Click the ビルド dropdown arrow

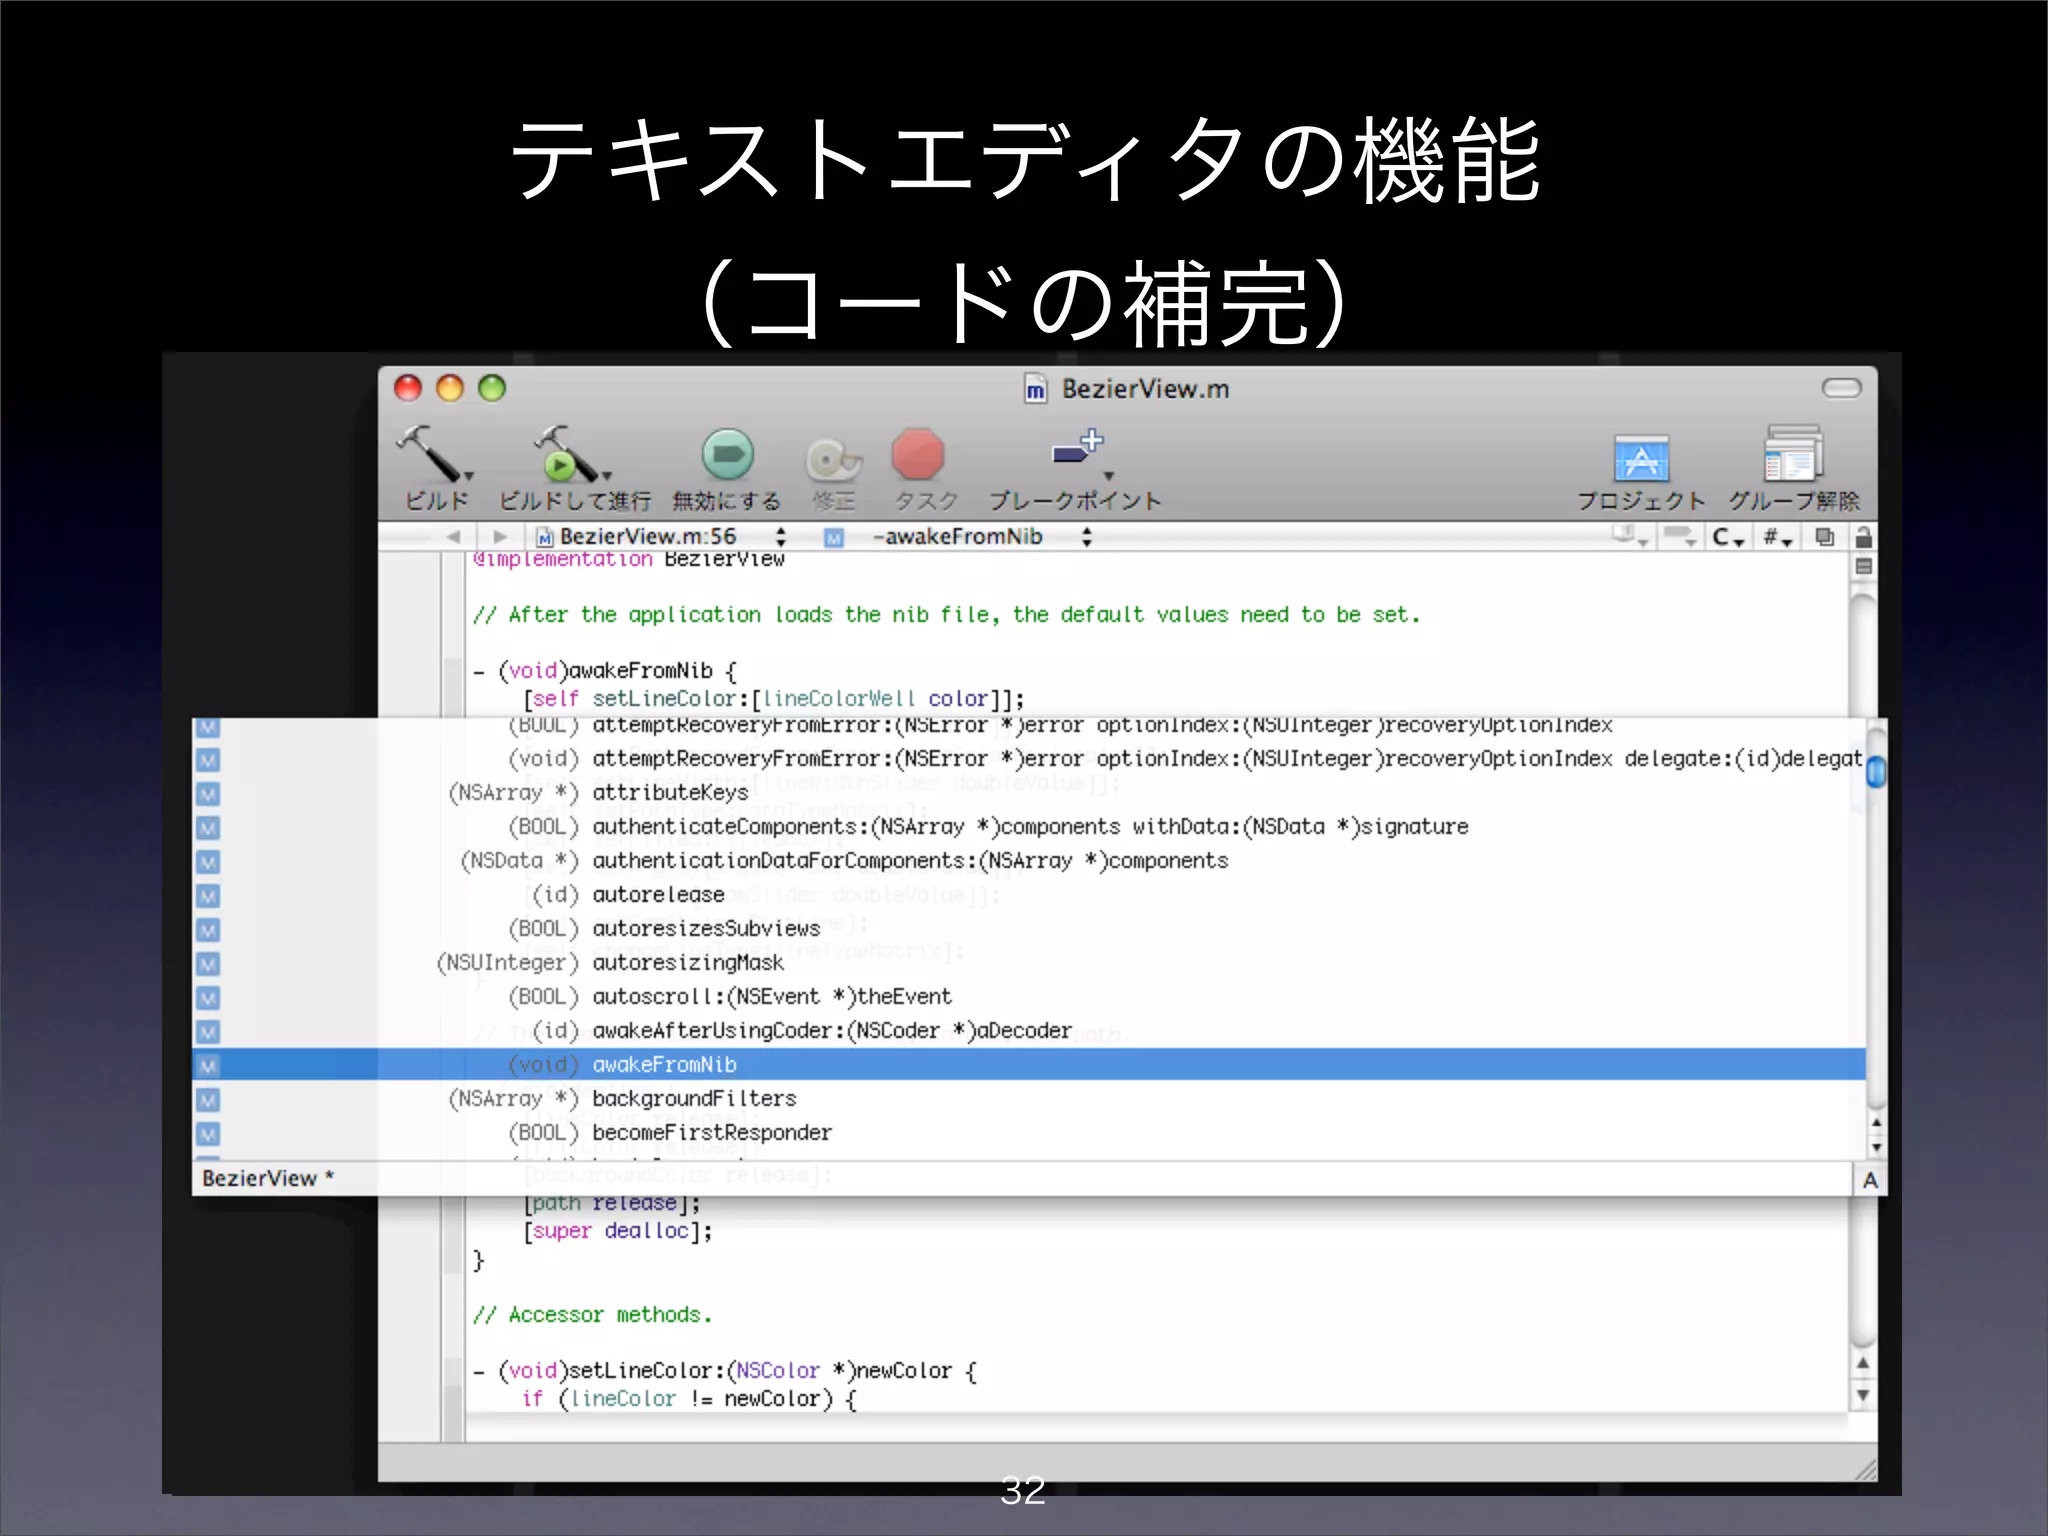[469, 476]
